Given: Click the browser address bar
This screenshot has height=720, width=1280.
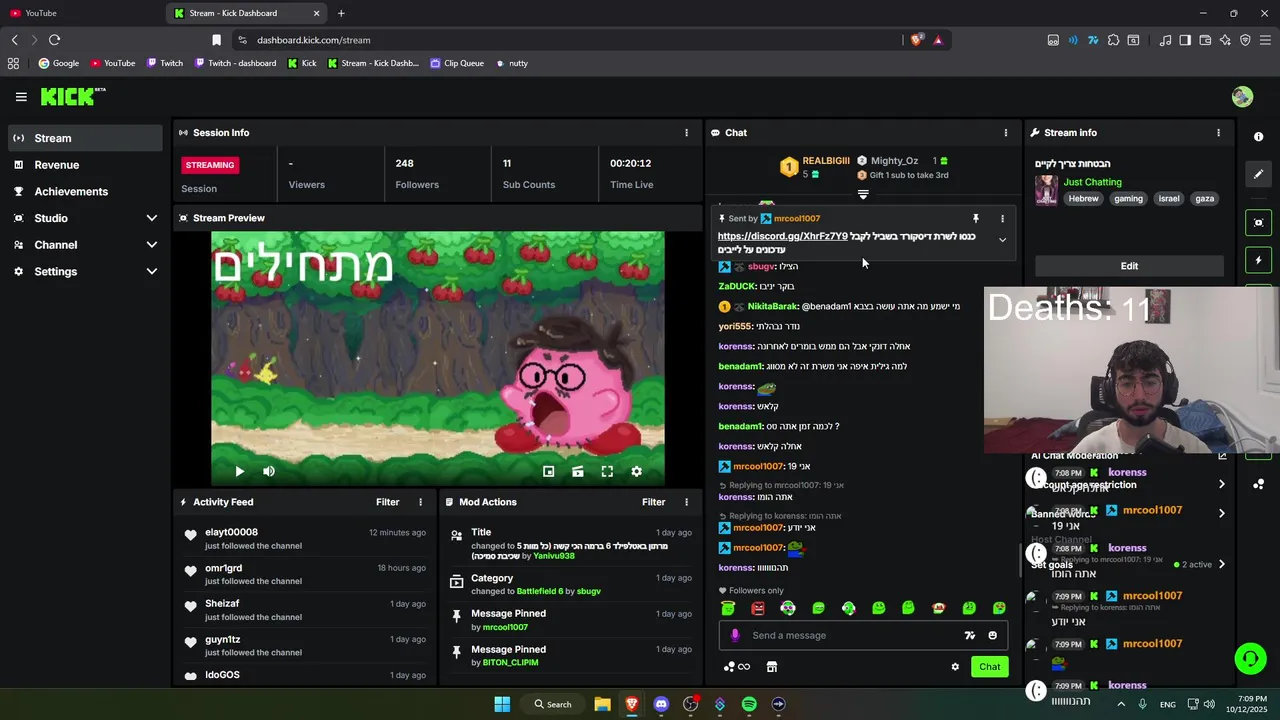Looking at the screenshot, I should click(570, 40).
